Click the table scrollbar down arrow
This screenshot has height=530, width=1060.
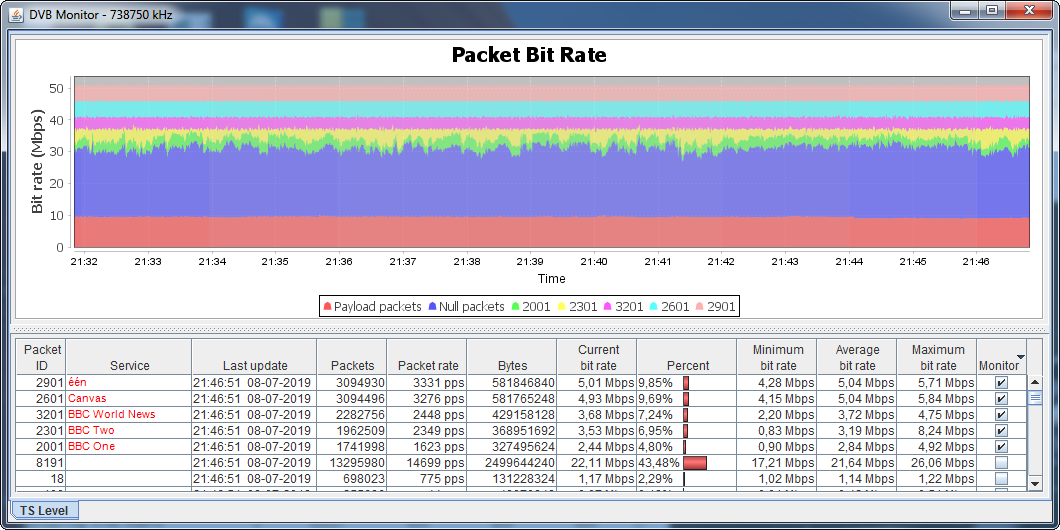(1035, 484)
